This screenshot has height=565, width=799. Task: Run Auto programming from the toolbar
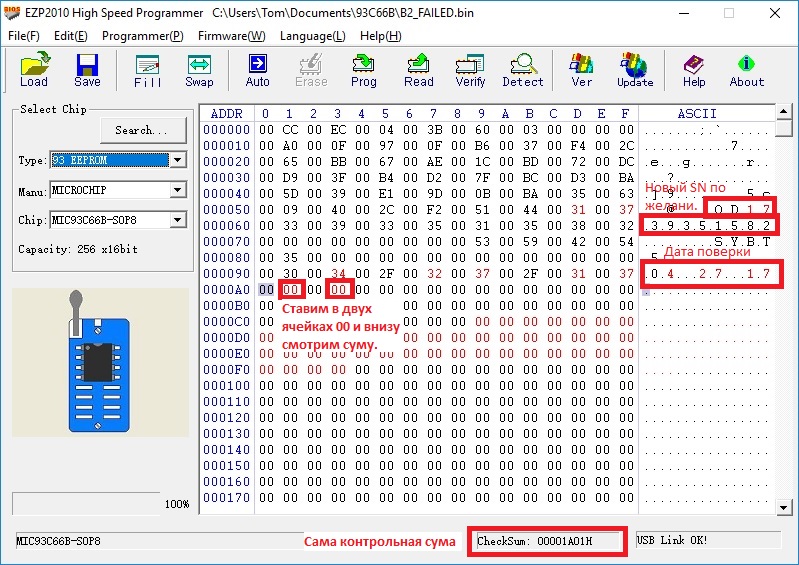pos(257,70)
